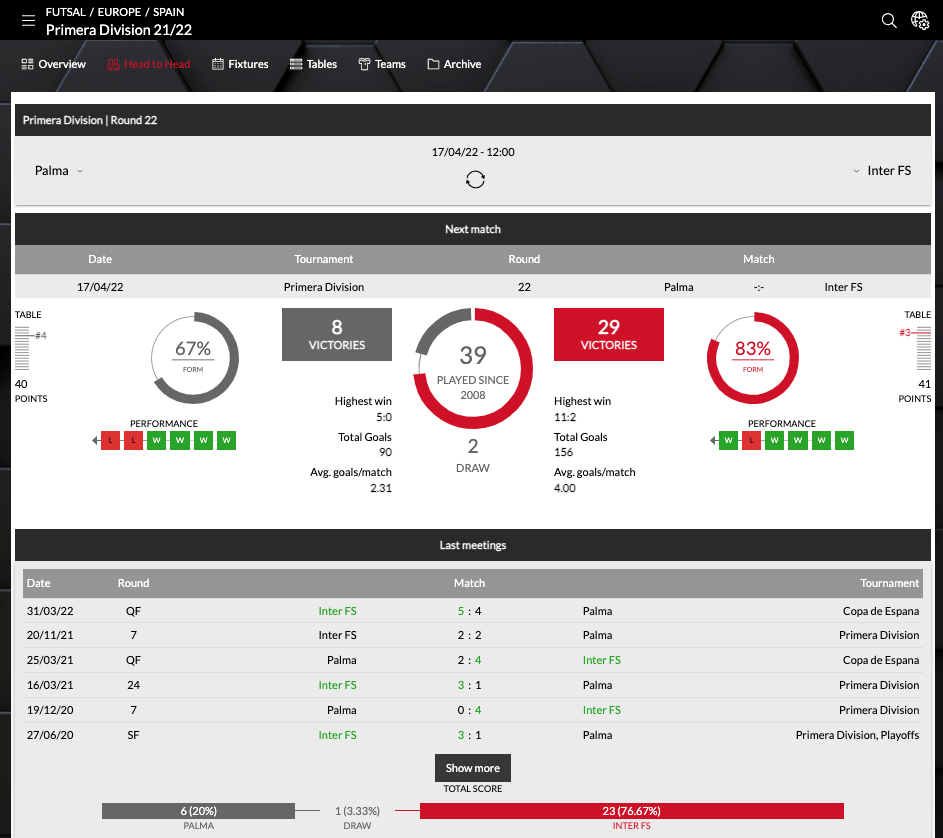Click Inter FS first green W badge
This screenshot has width=943, height=838.
pos(728,440)
